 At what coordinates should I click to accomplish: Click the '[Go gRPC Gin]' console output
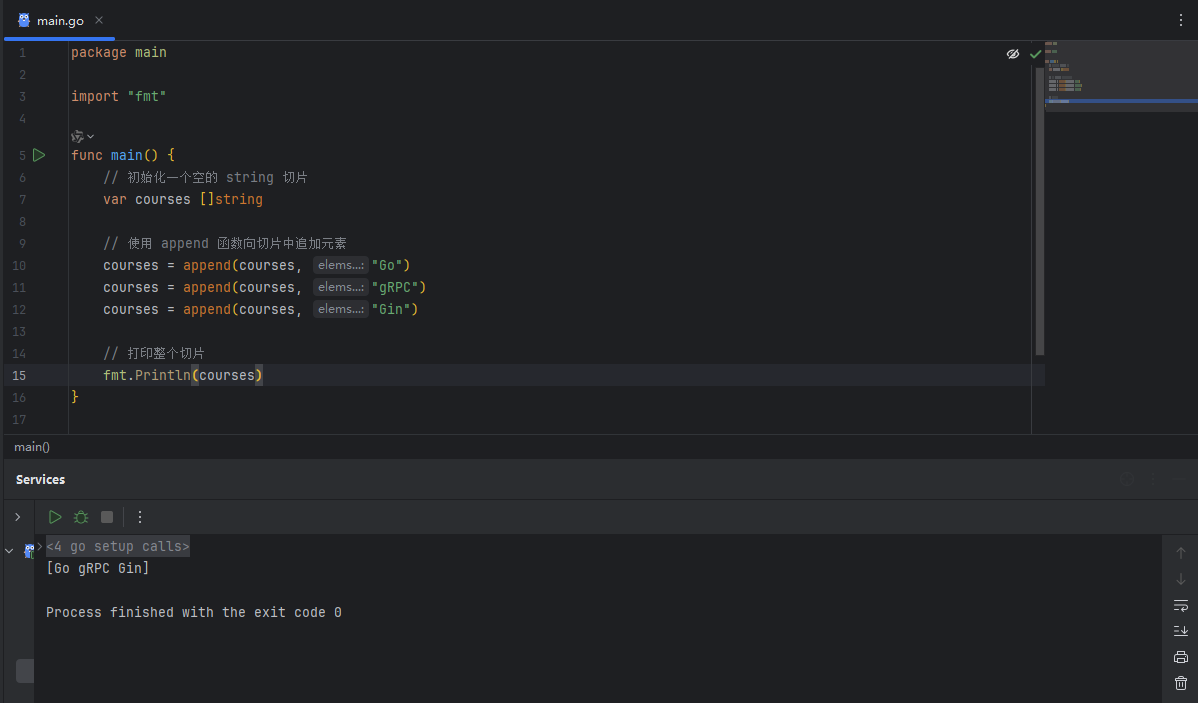tap(98, 569)
